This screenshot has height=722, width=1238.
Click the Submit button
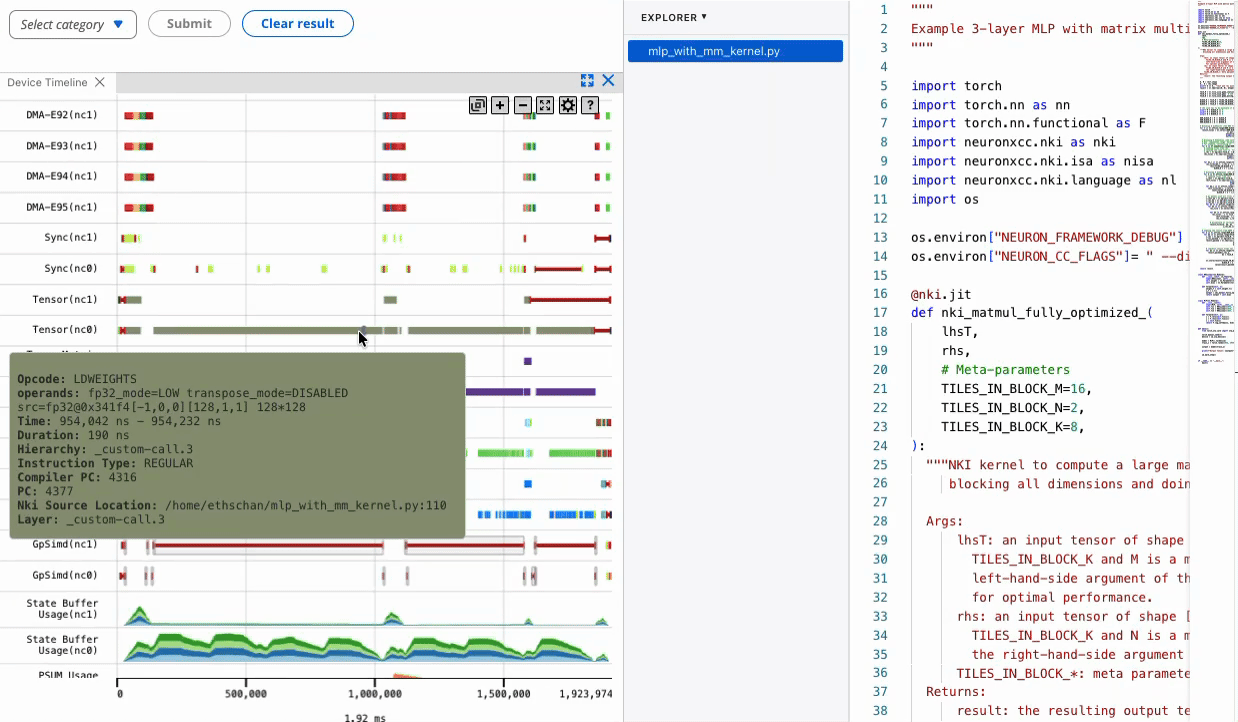click(189, 24)
